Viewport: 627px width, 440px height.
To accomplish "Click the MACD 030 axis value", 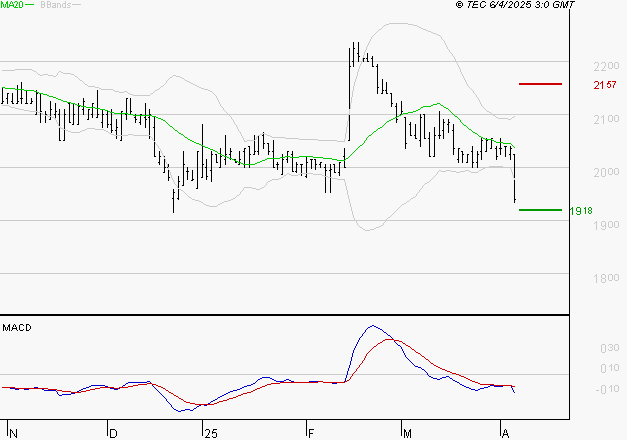I will (x=610, y=348).
